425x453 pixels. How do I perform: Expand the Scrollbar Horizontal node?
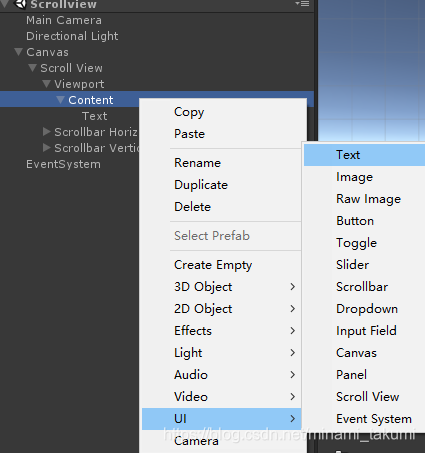pyautogui.click(x=47, y=132)
